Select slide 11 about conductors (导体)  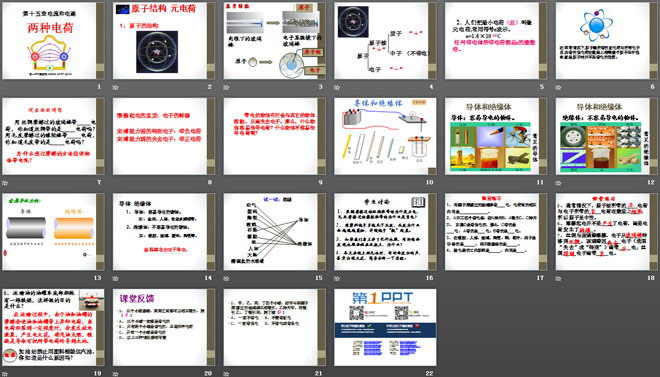[496, 136]
